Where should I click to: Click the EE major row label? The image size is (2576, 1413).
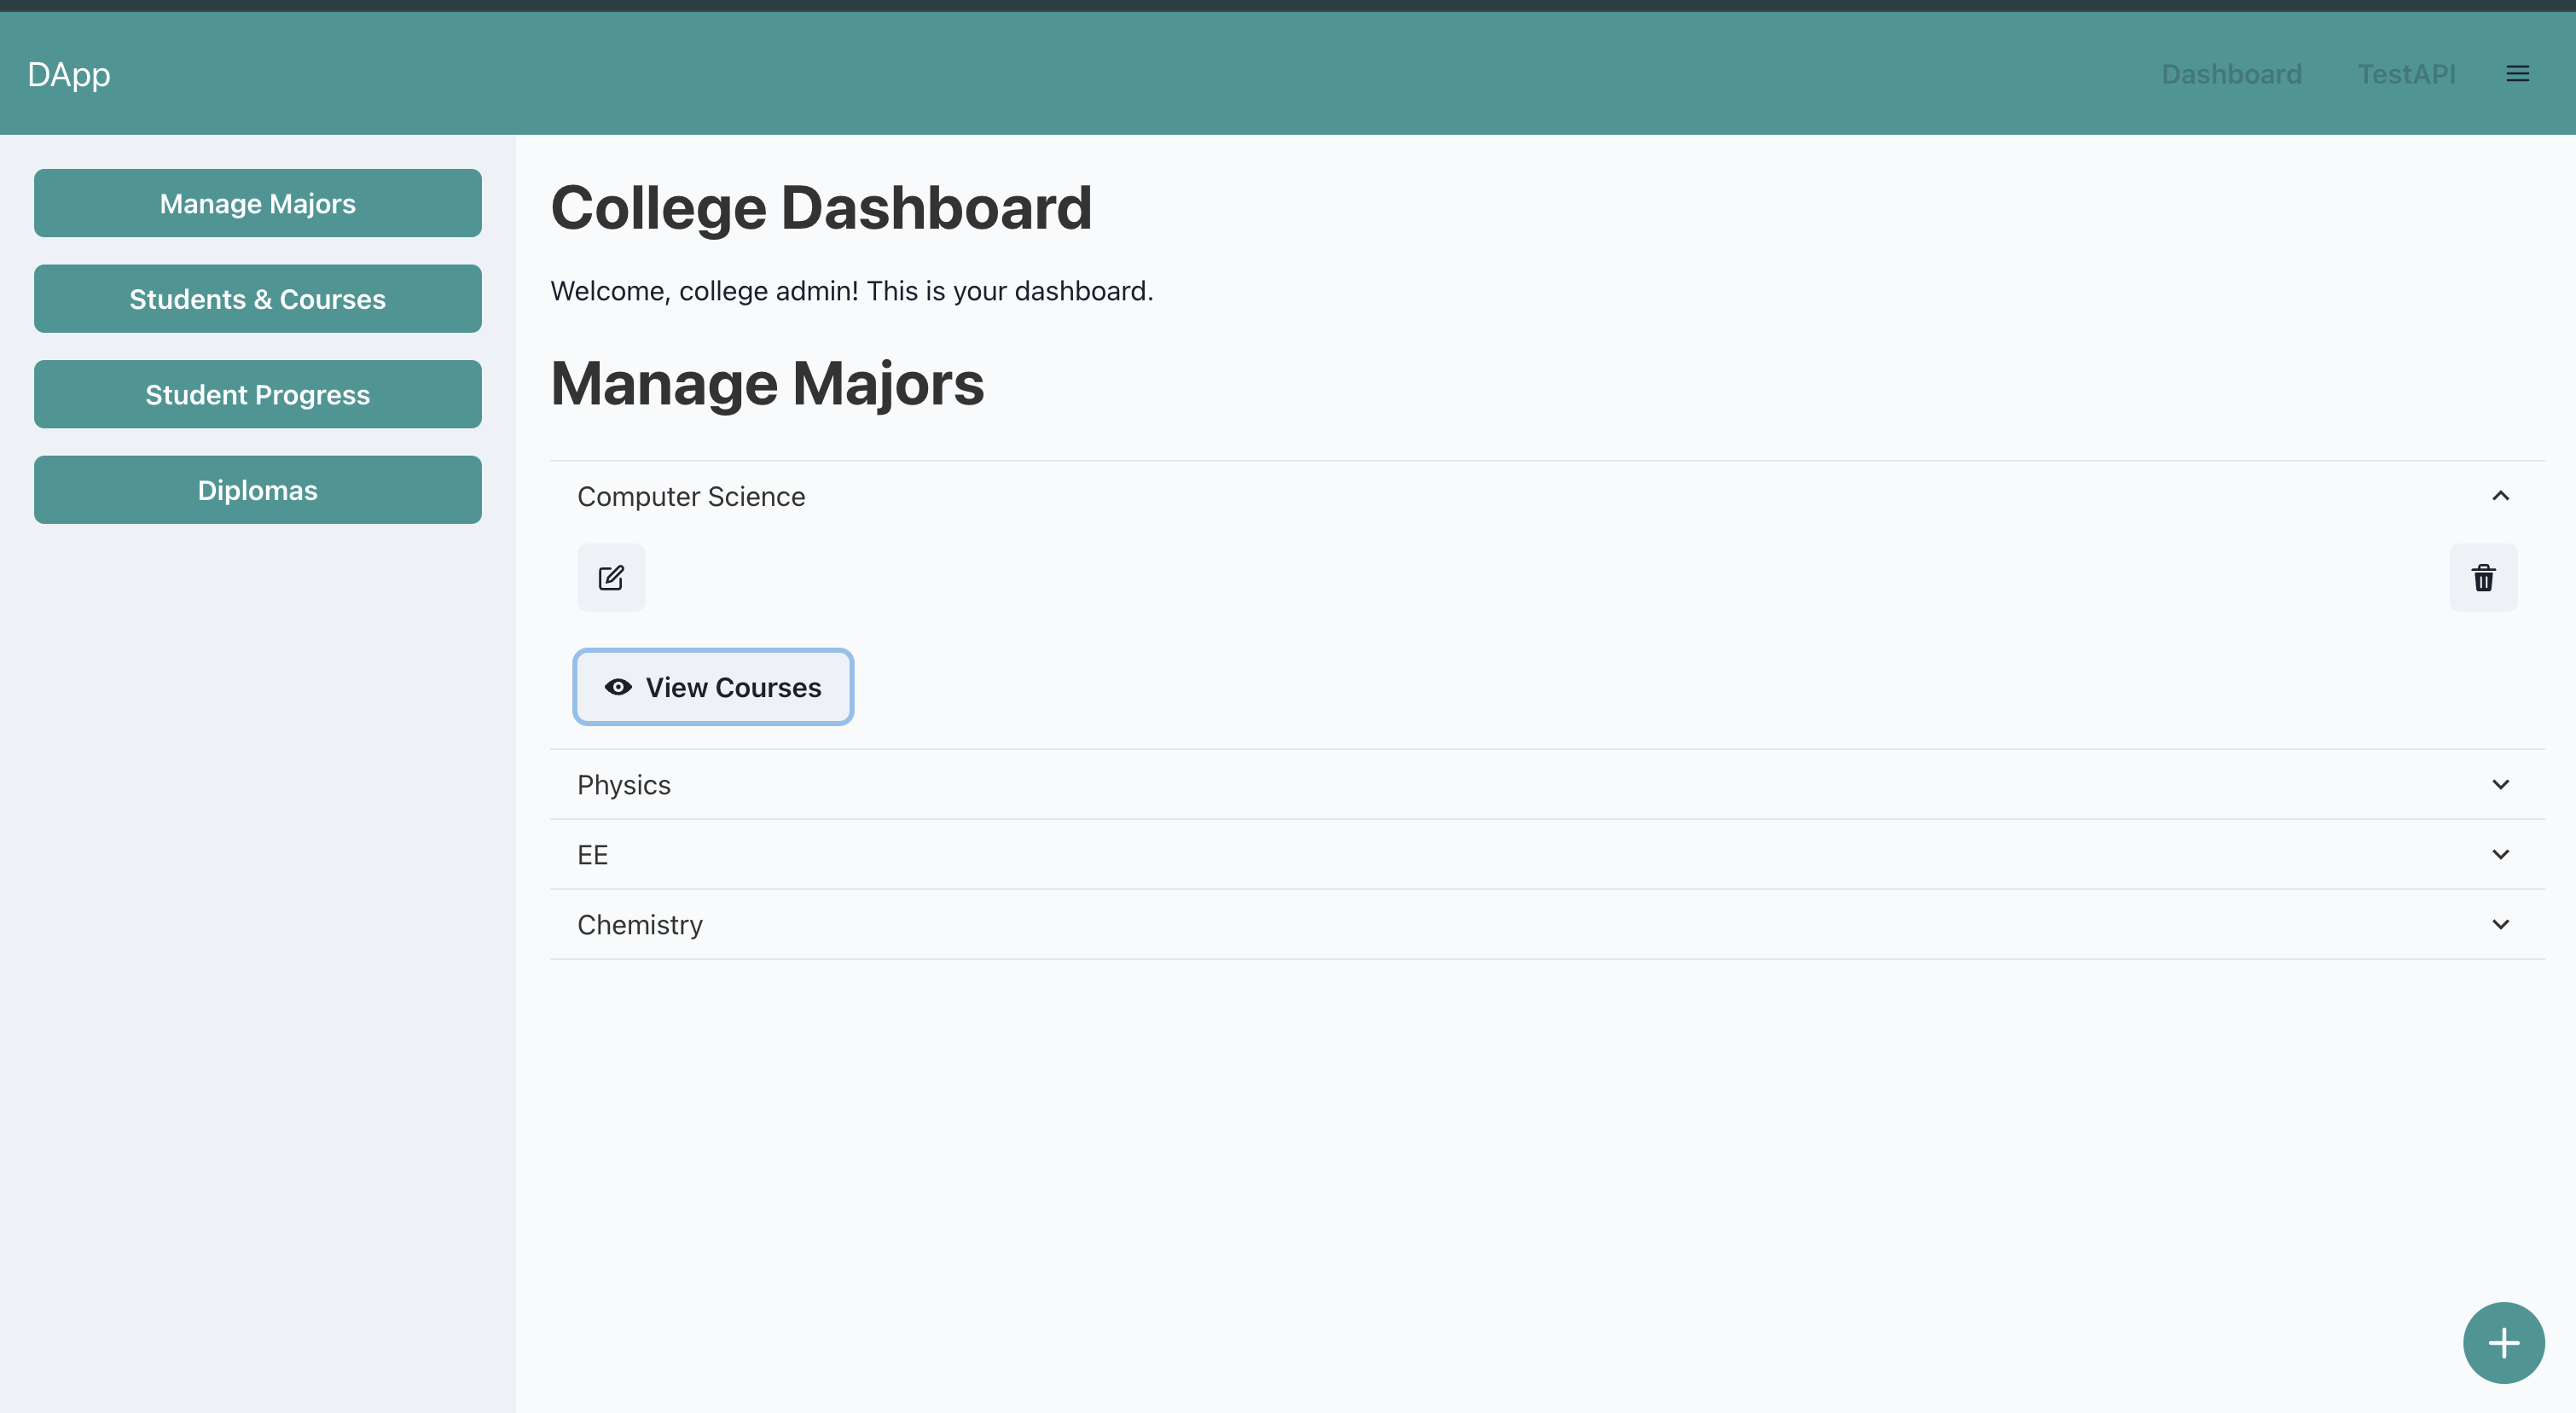tap(593, 855)
